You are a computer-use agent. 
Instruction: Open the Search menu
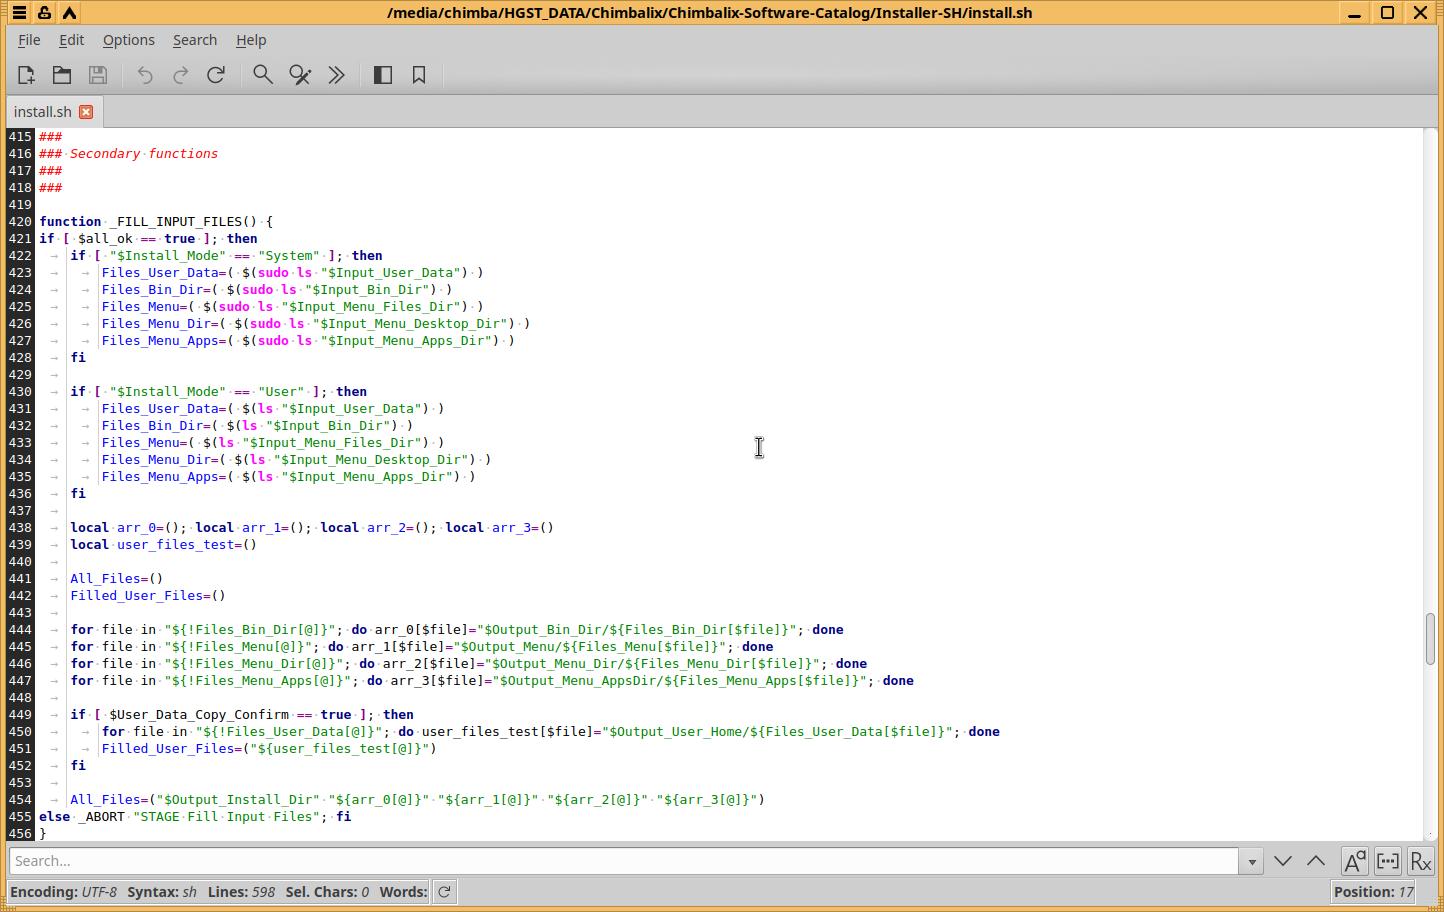click(194, 40)
